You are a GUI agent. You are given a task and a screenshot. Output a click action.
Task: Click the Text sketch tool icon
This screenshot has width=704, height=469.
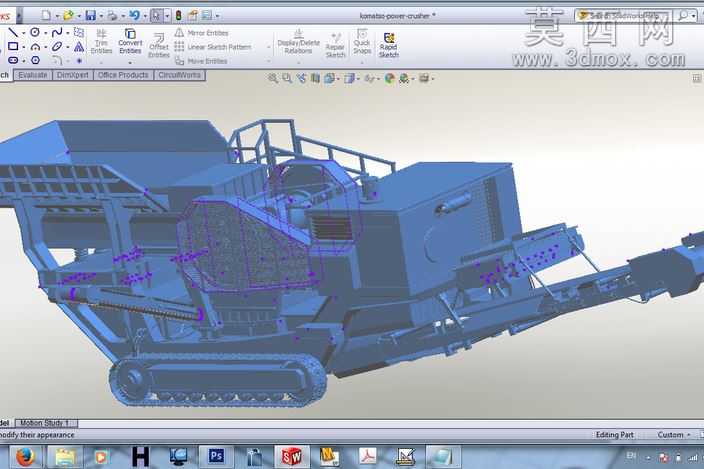pos(79,46)
